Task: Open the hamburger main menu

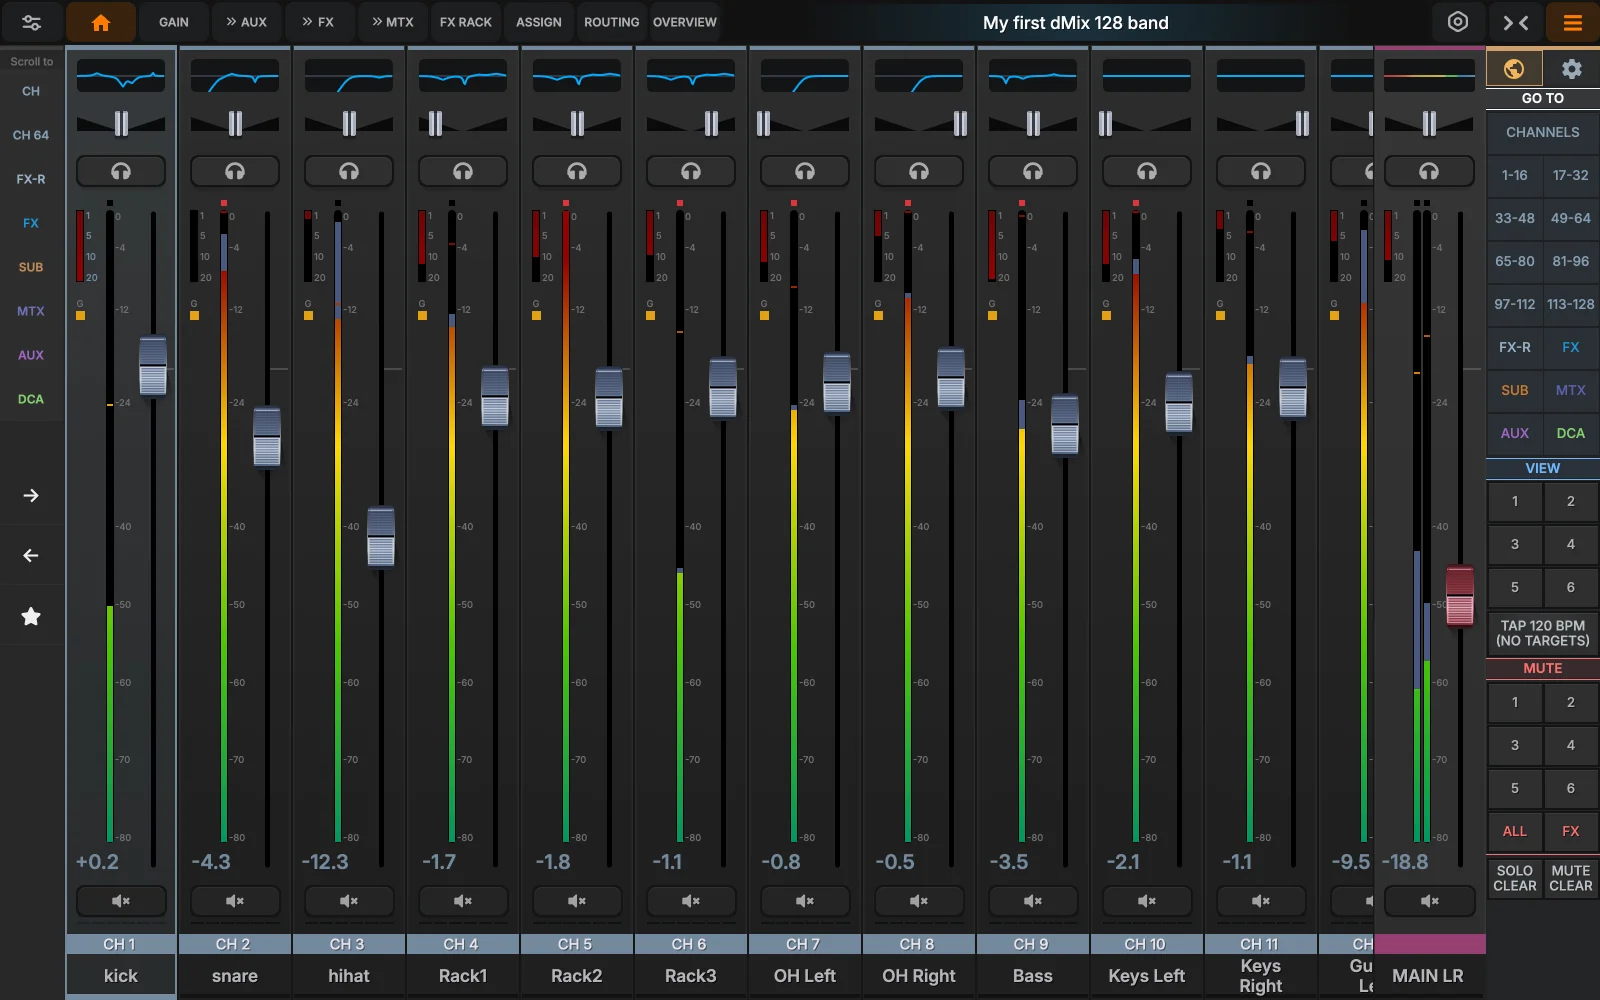Action: [x=1572, y=22]
